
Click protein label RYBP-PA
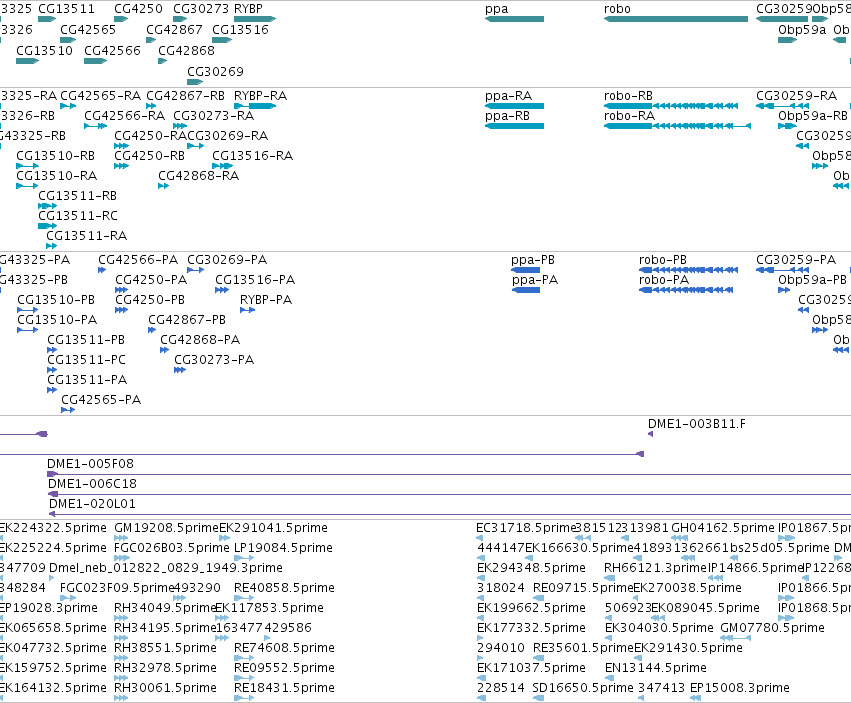tap(266, 300)
